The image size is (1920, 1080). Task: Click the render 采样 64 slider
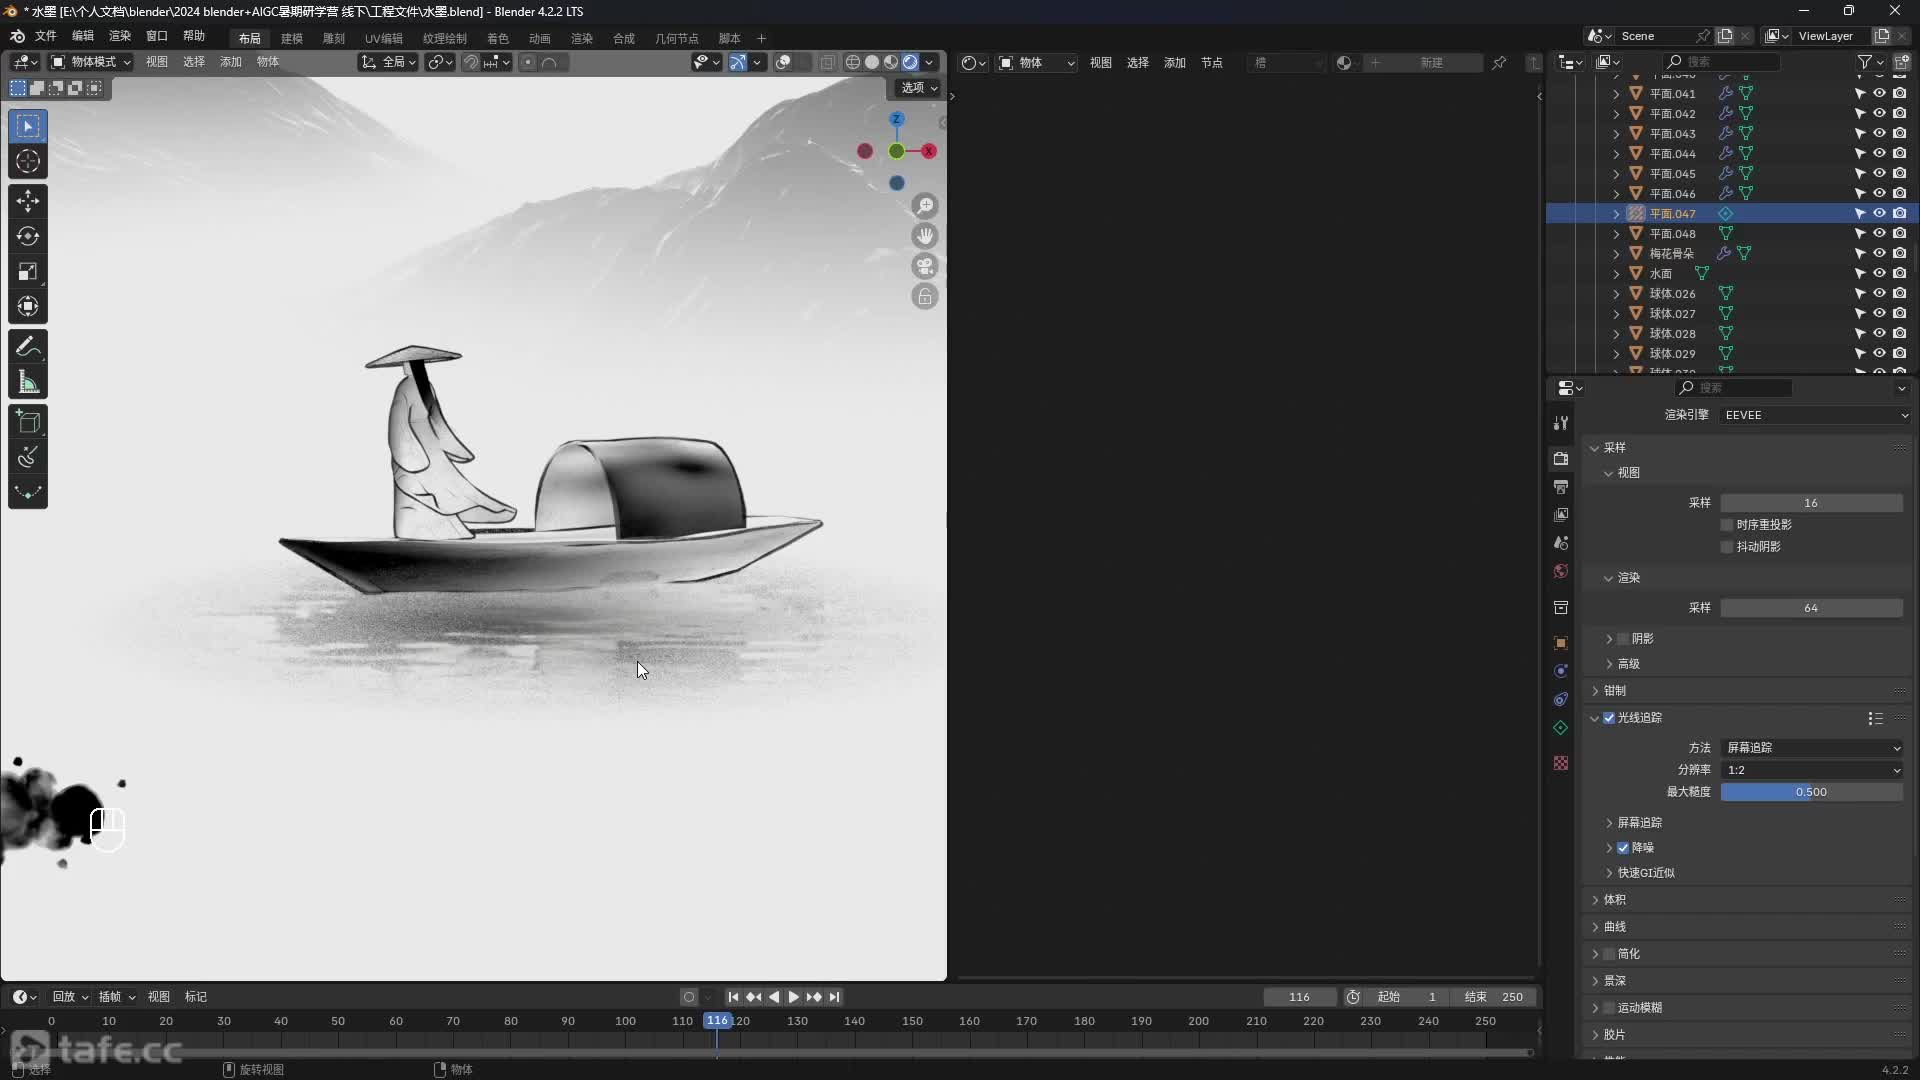tap(1811, 608)
